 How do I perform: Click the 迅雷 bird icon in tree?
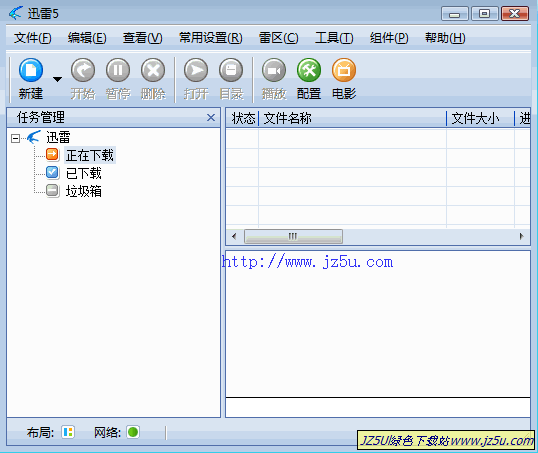point(34,137)
